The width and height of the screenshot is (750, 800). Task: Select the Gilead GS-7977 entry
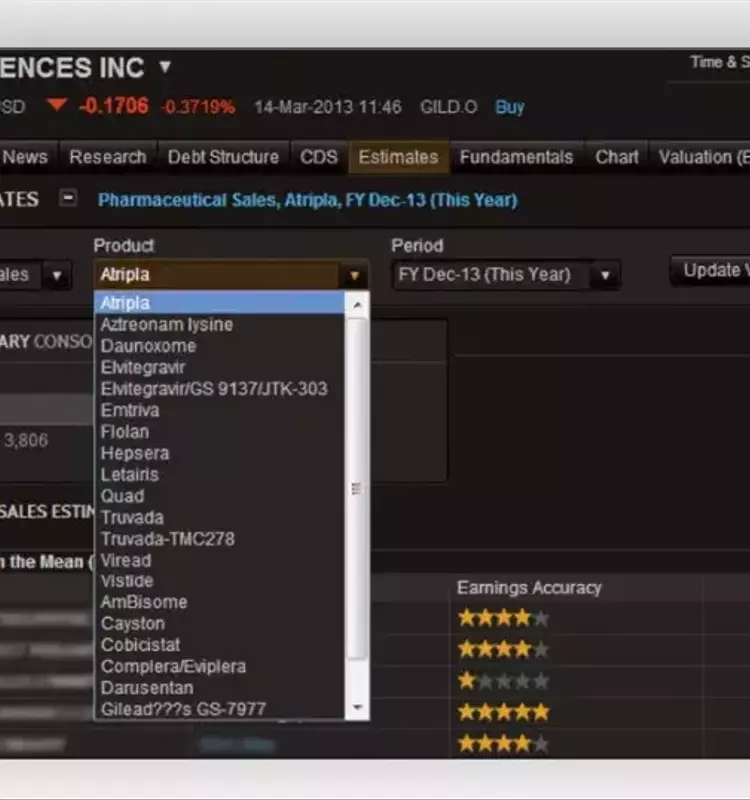[219, 709]
